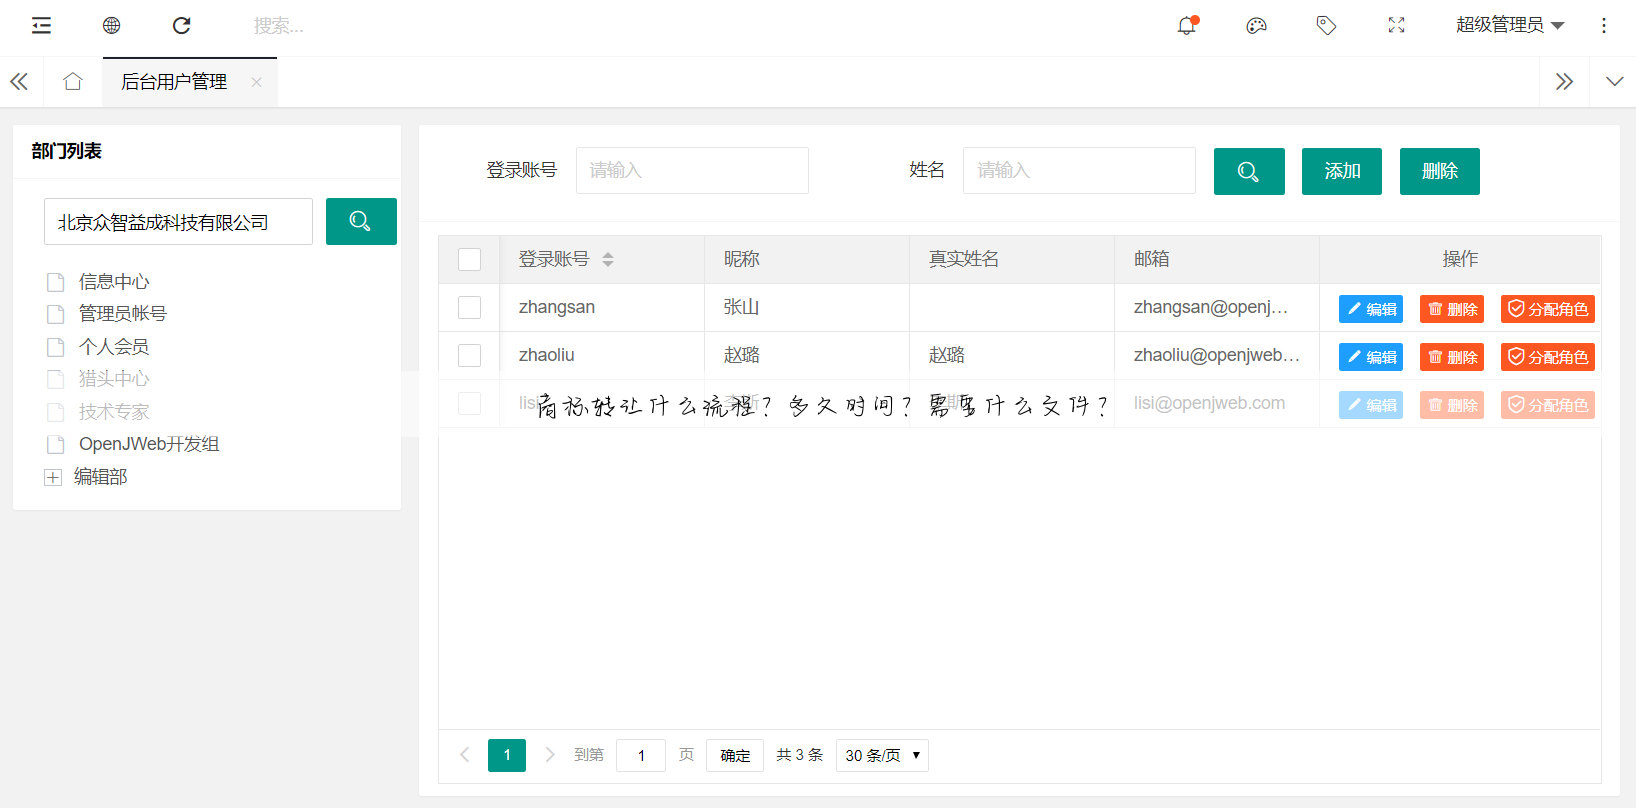
Task: Click the green 删除 toolbar button
Action: point(1440,171)
